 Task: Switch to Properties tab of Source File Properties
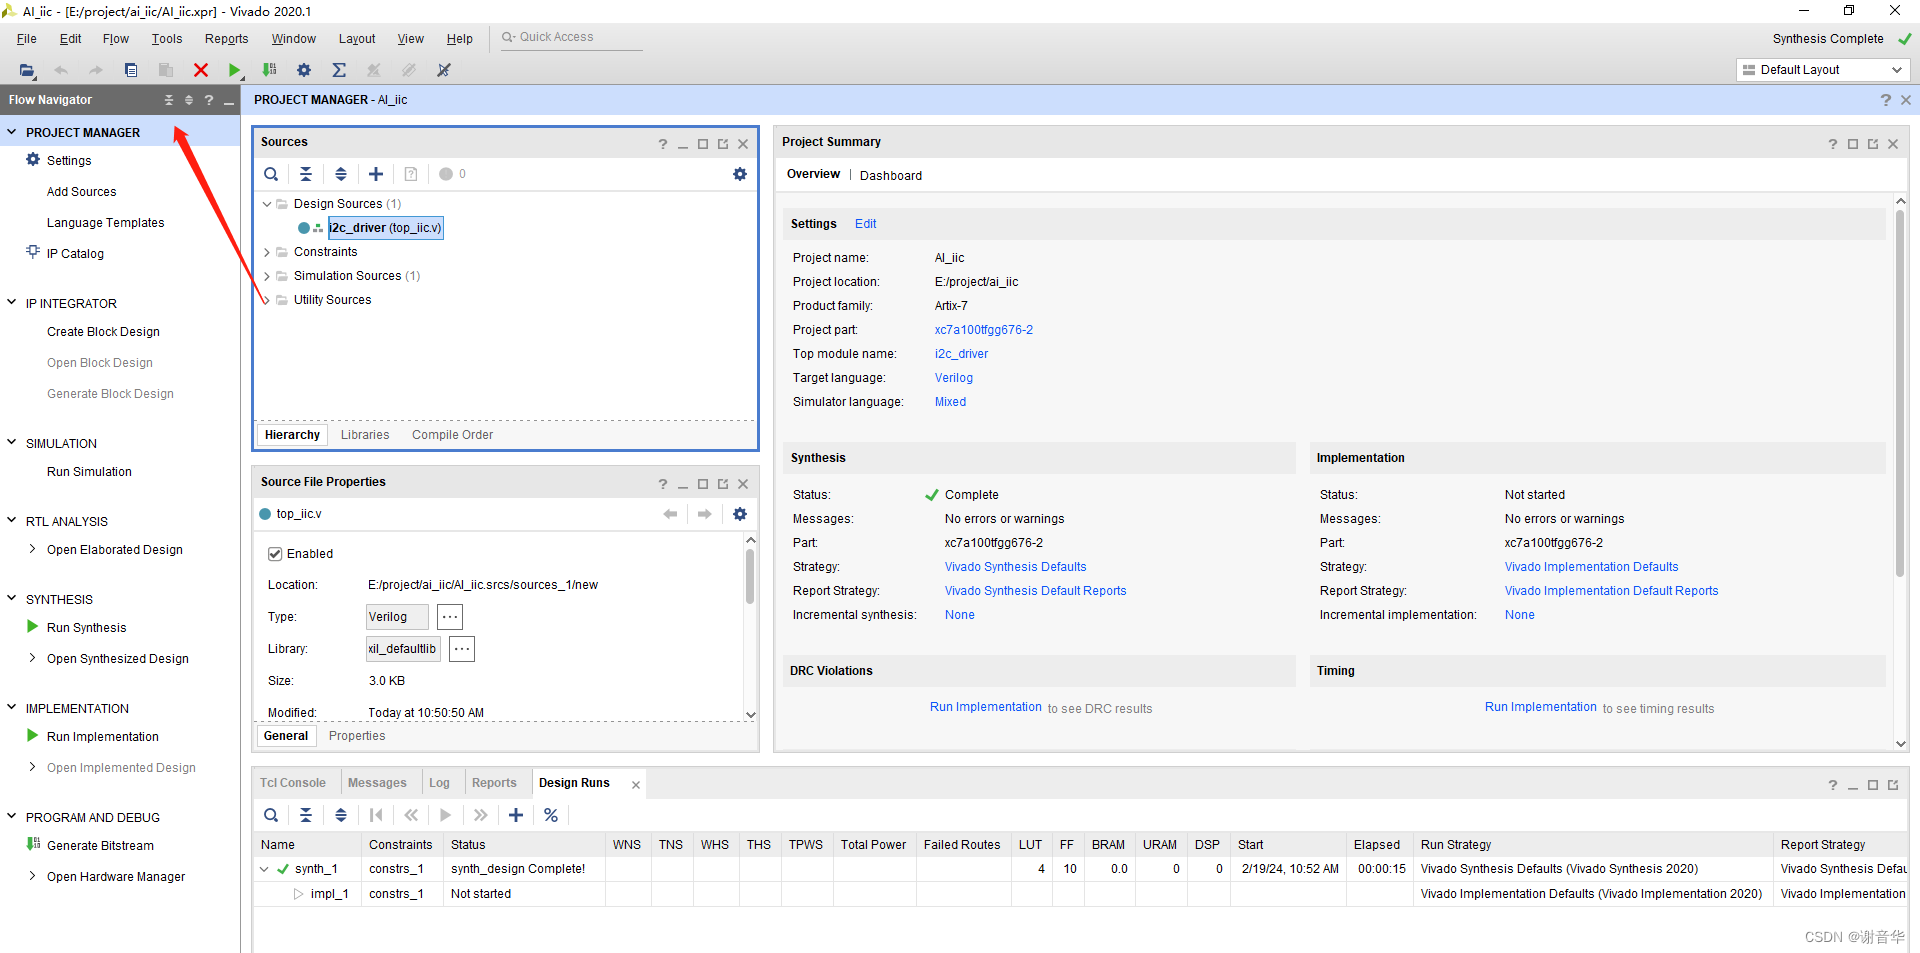click(x=357, y=736)
